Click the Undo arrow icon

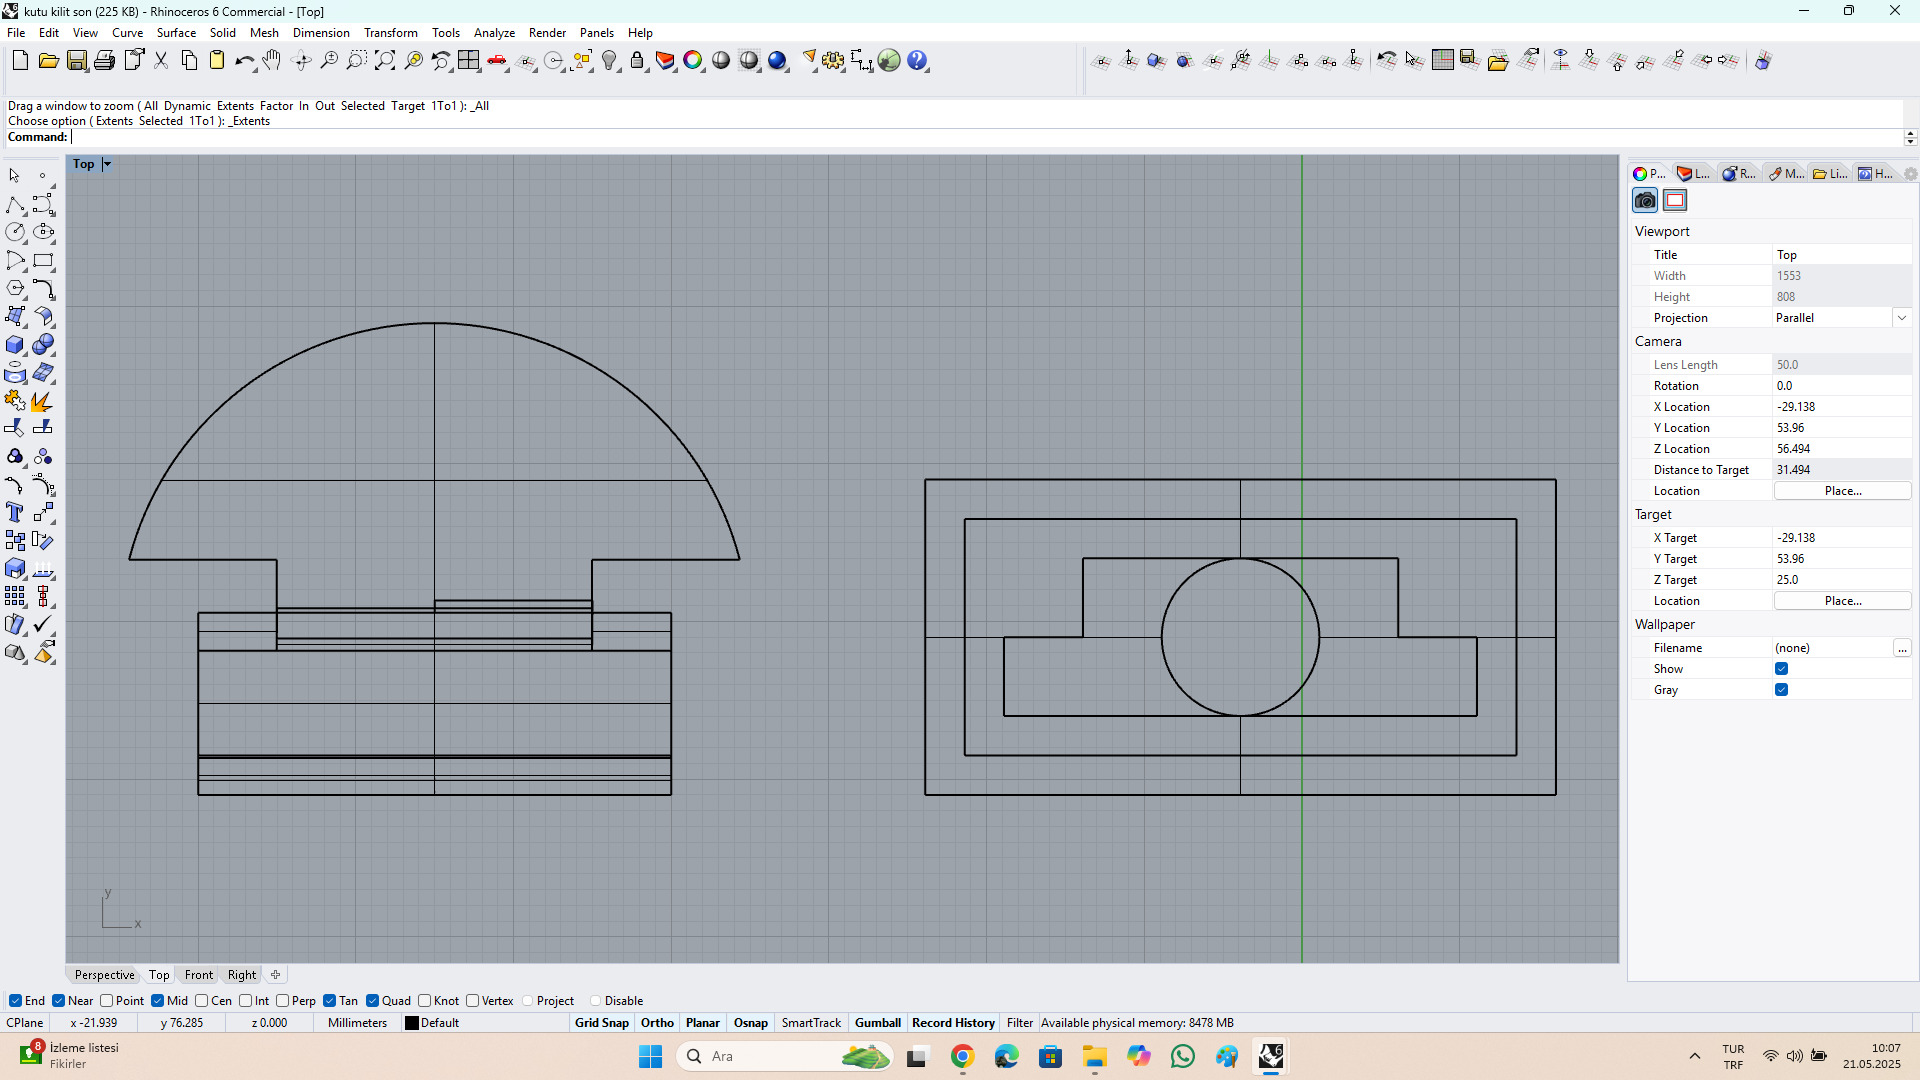point(244,61)
